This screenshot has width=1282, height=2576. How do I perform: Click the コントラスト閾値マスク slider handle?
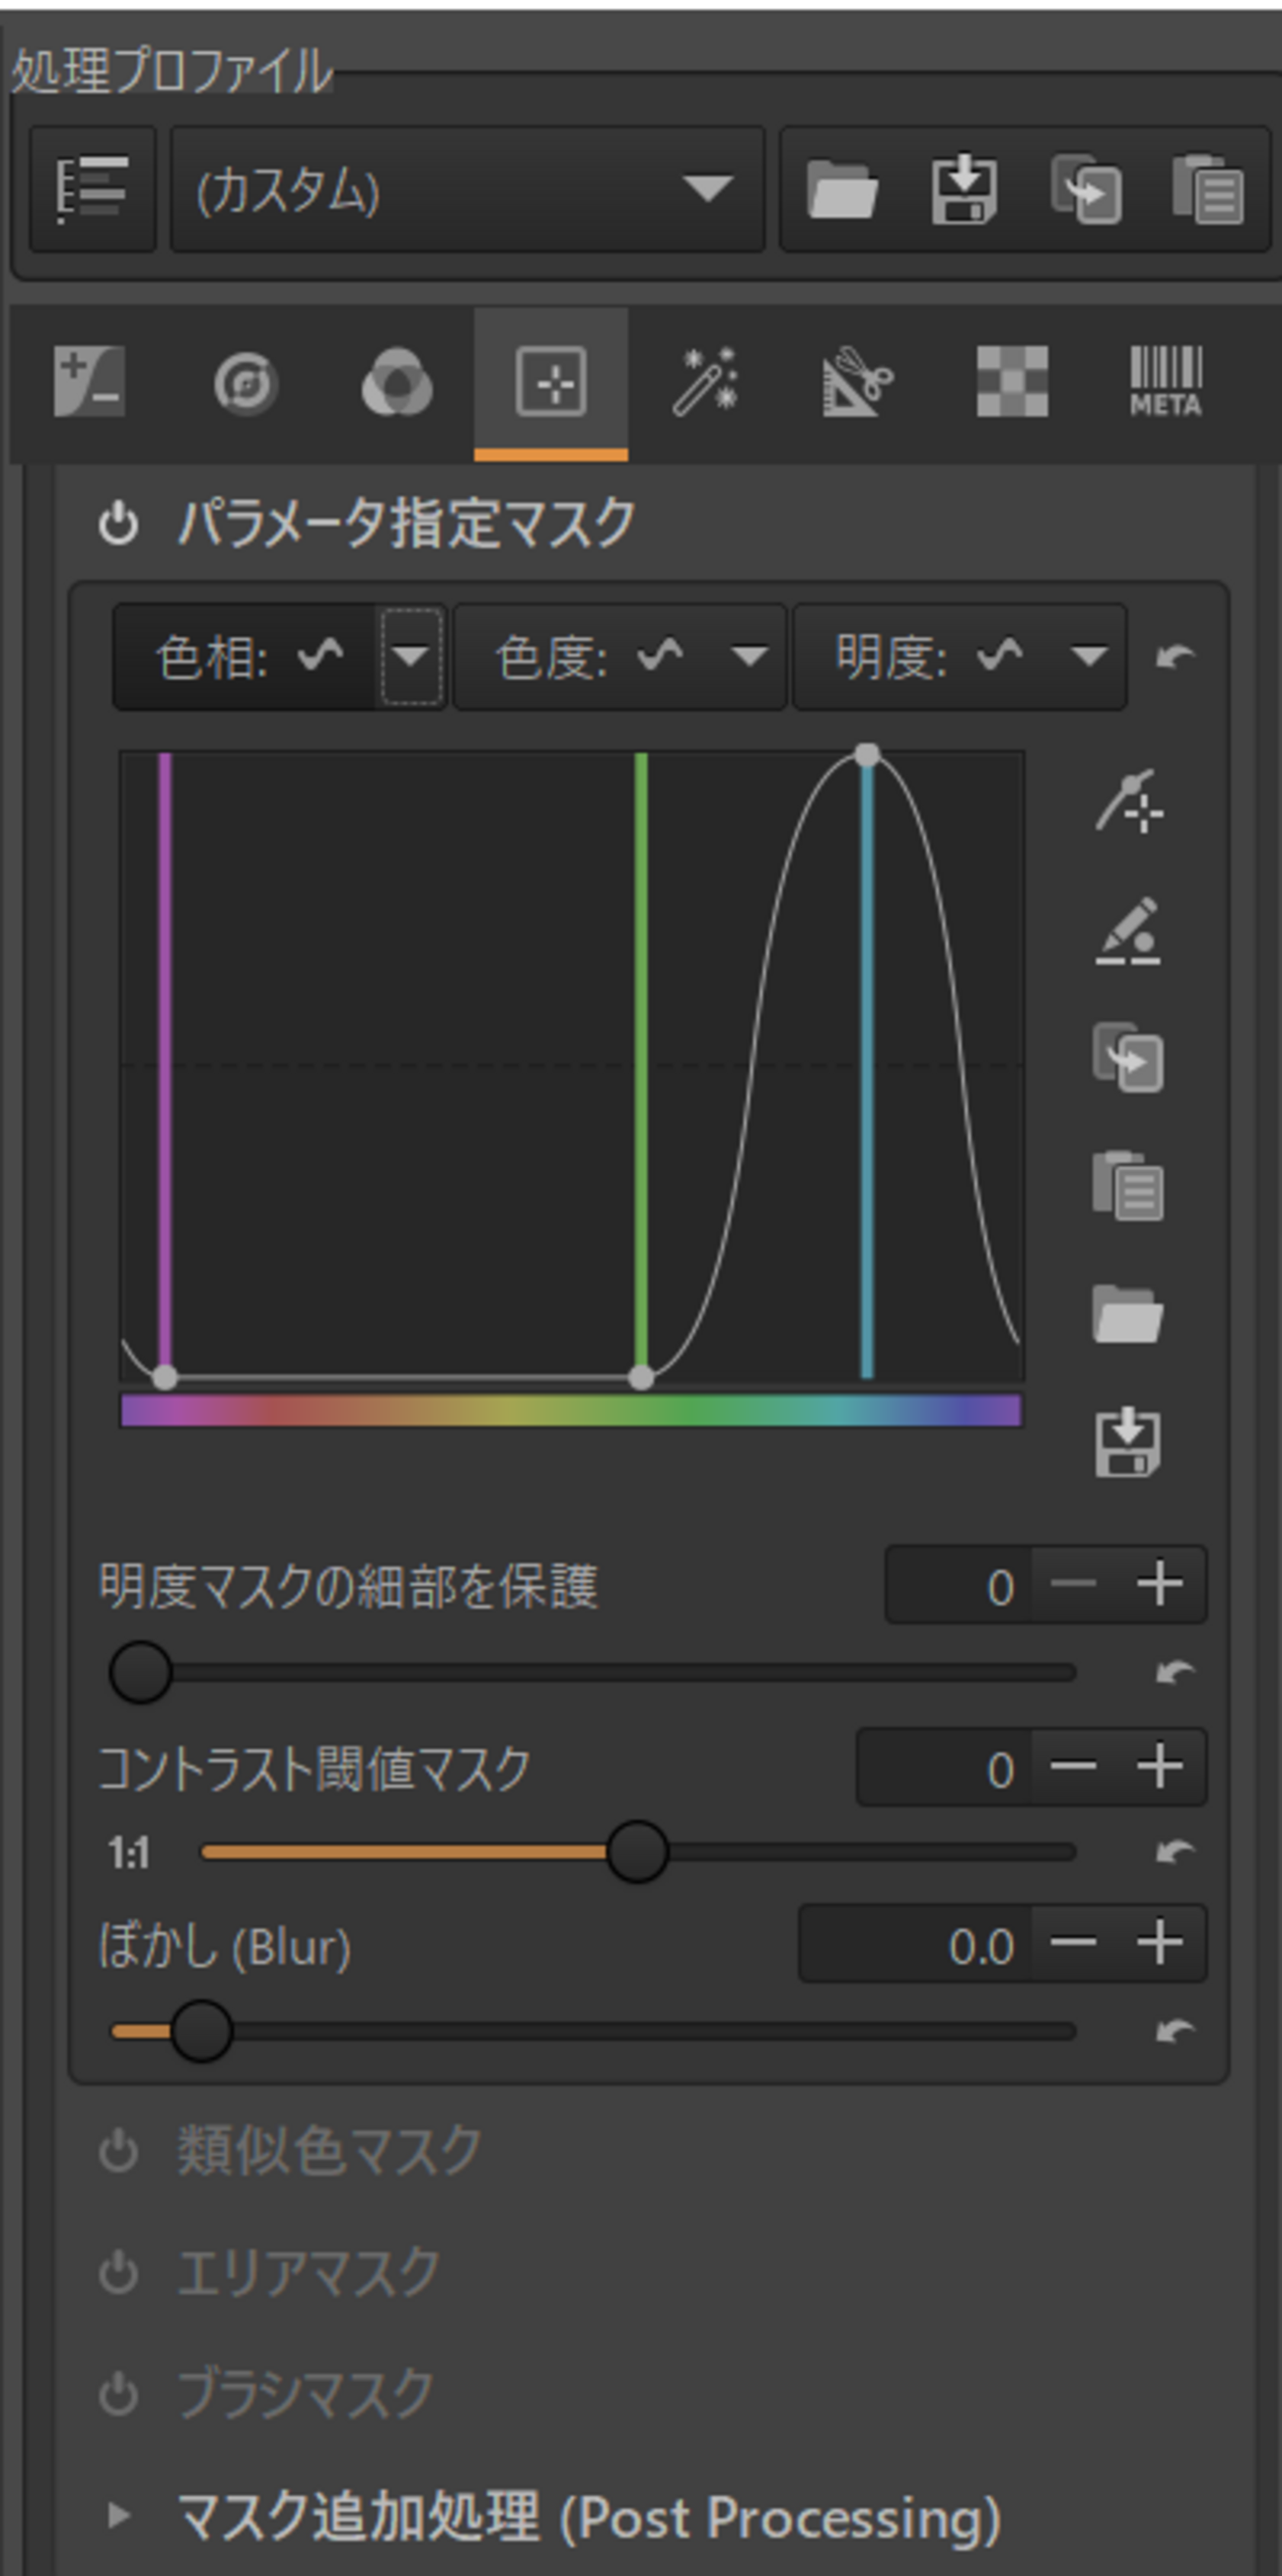coord(637,1852)
